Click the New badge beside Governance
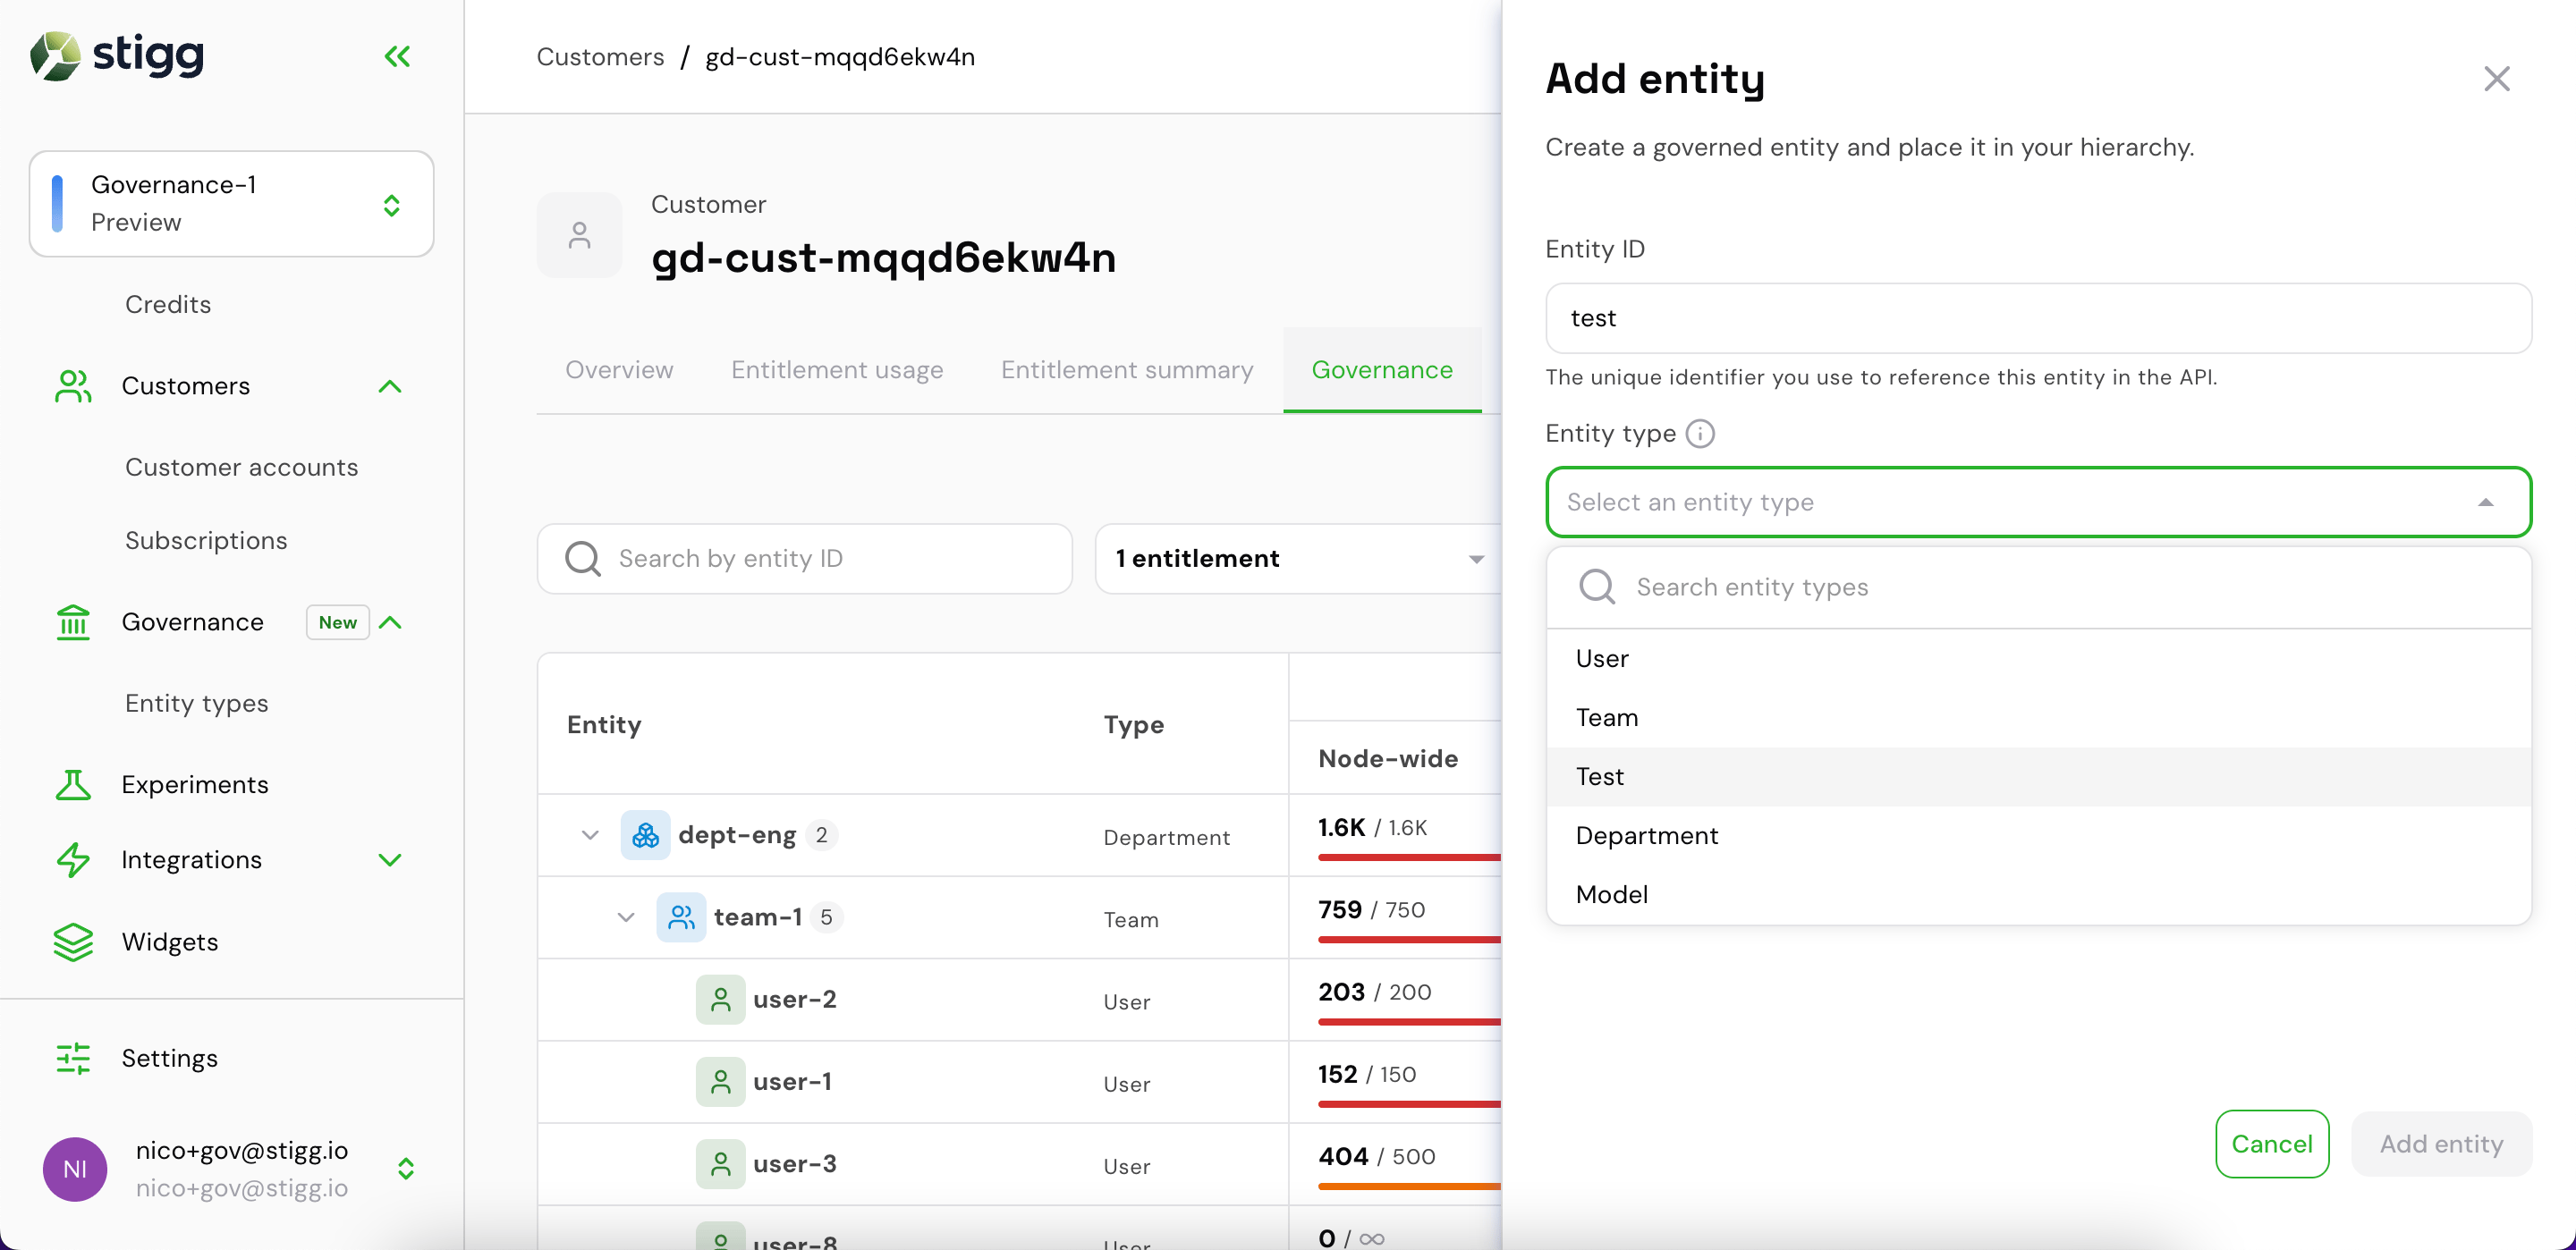Screen dimensions: 2576x1250 point(337,622)
